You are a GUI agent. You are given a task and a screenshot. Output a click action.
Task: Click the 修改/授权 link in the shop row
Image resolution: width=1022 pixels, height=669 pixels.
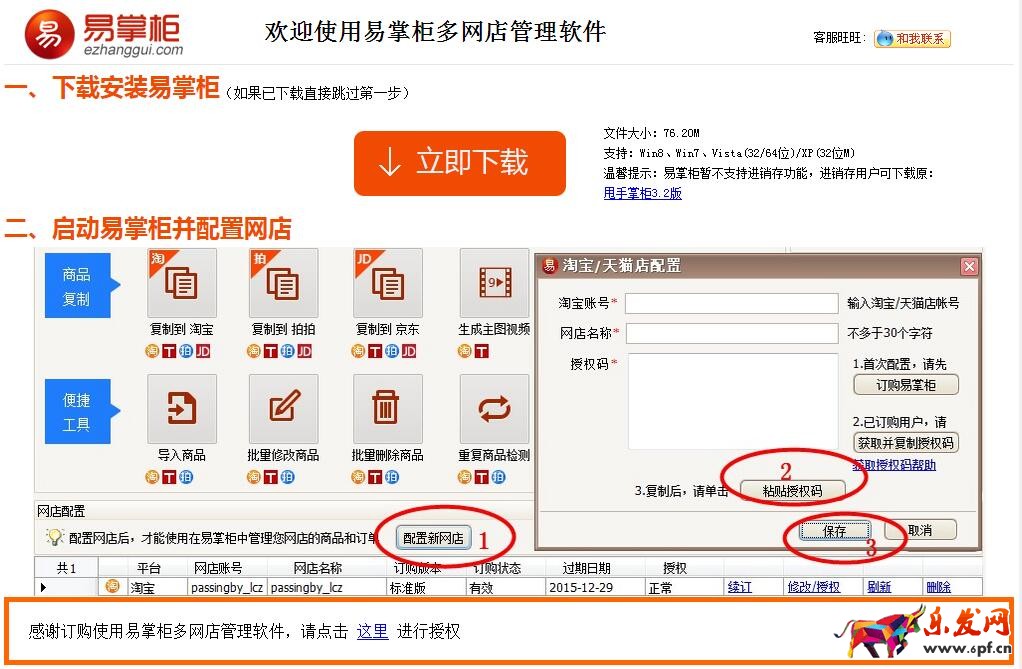813,587
